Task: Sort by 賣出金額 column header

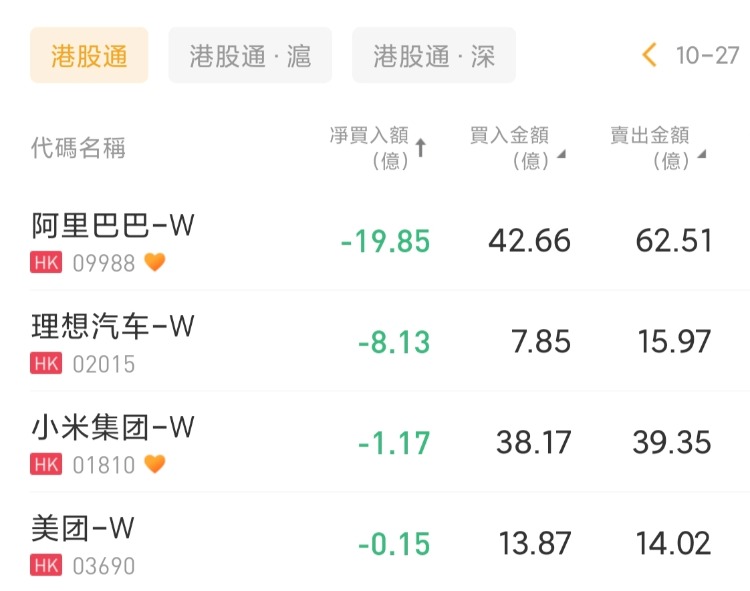Action: [x=658, y=148]
